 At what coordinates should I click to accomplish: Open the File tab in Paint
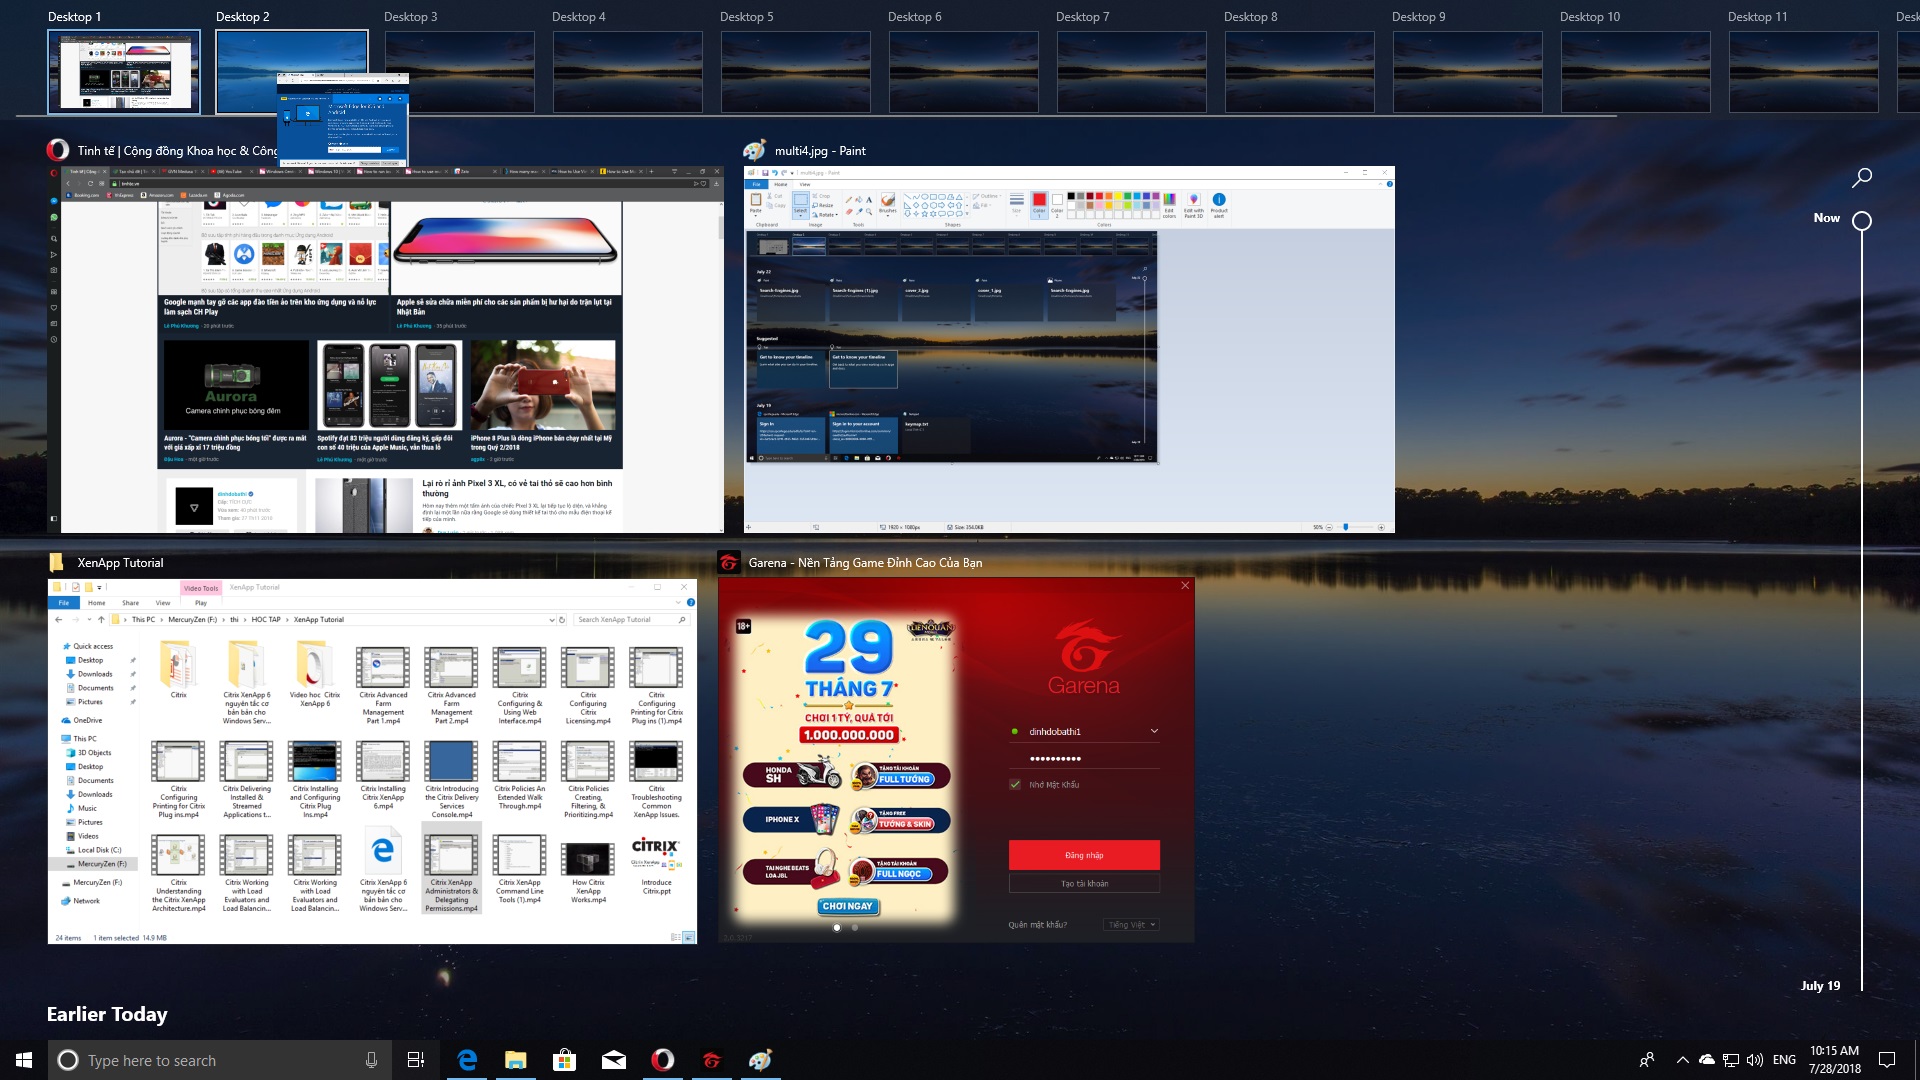click(x=756, y=184)
